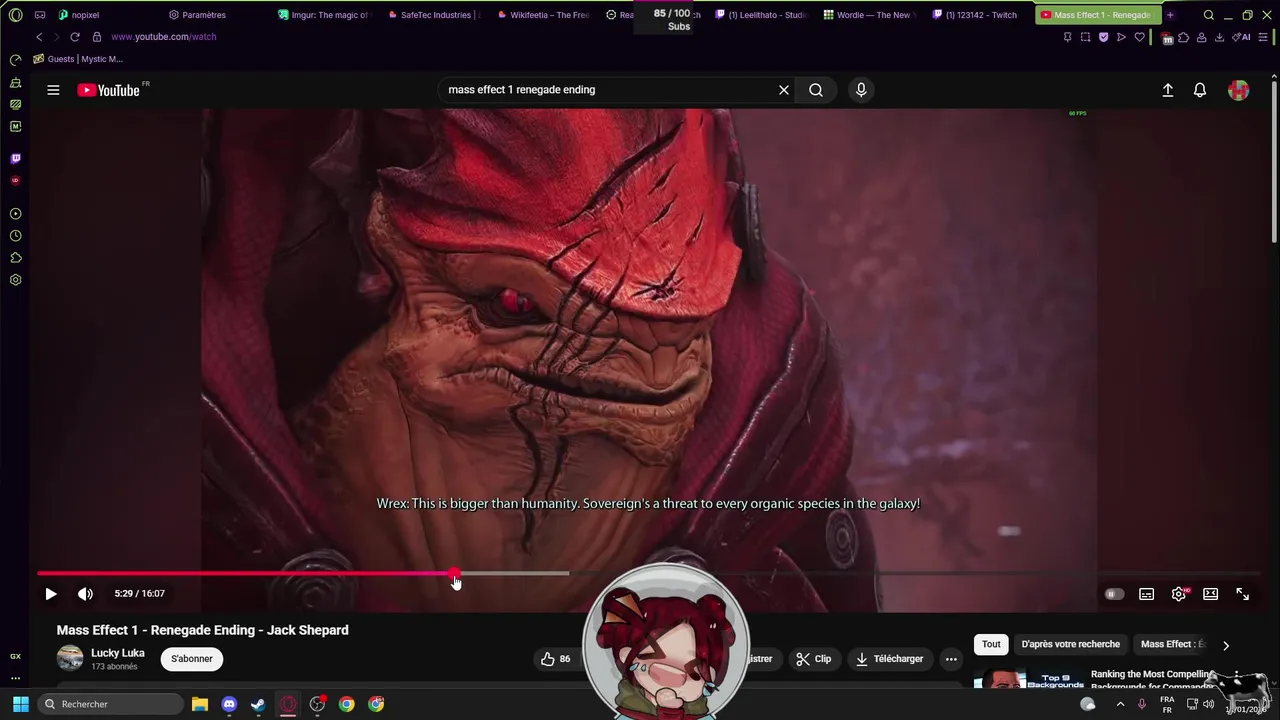
Task: Open a new browser tab with plus
Action: (1170, 15)
